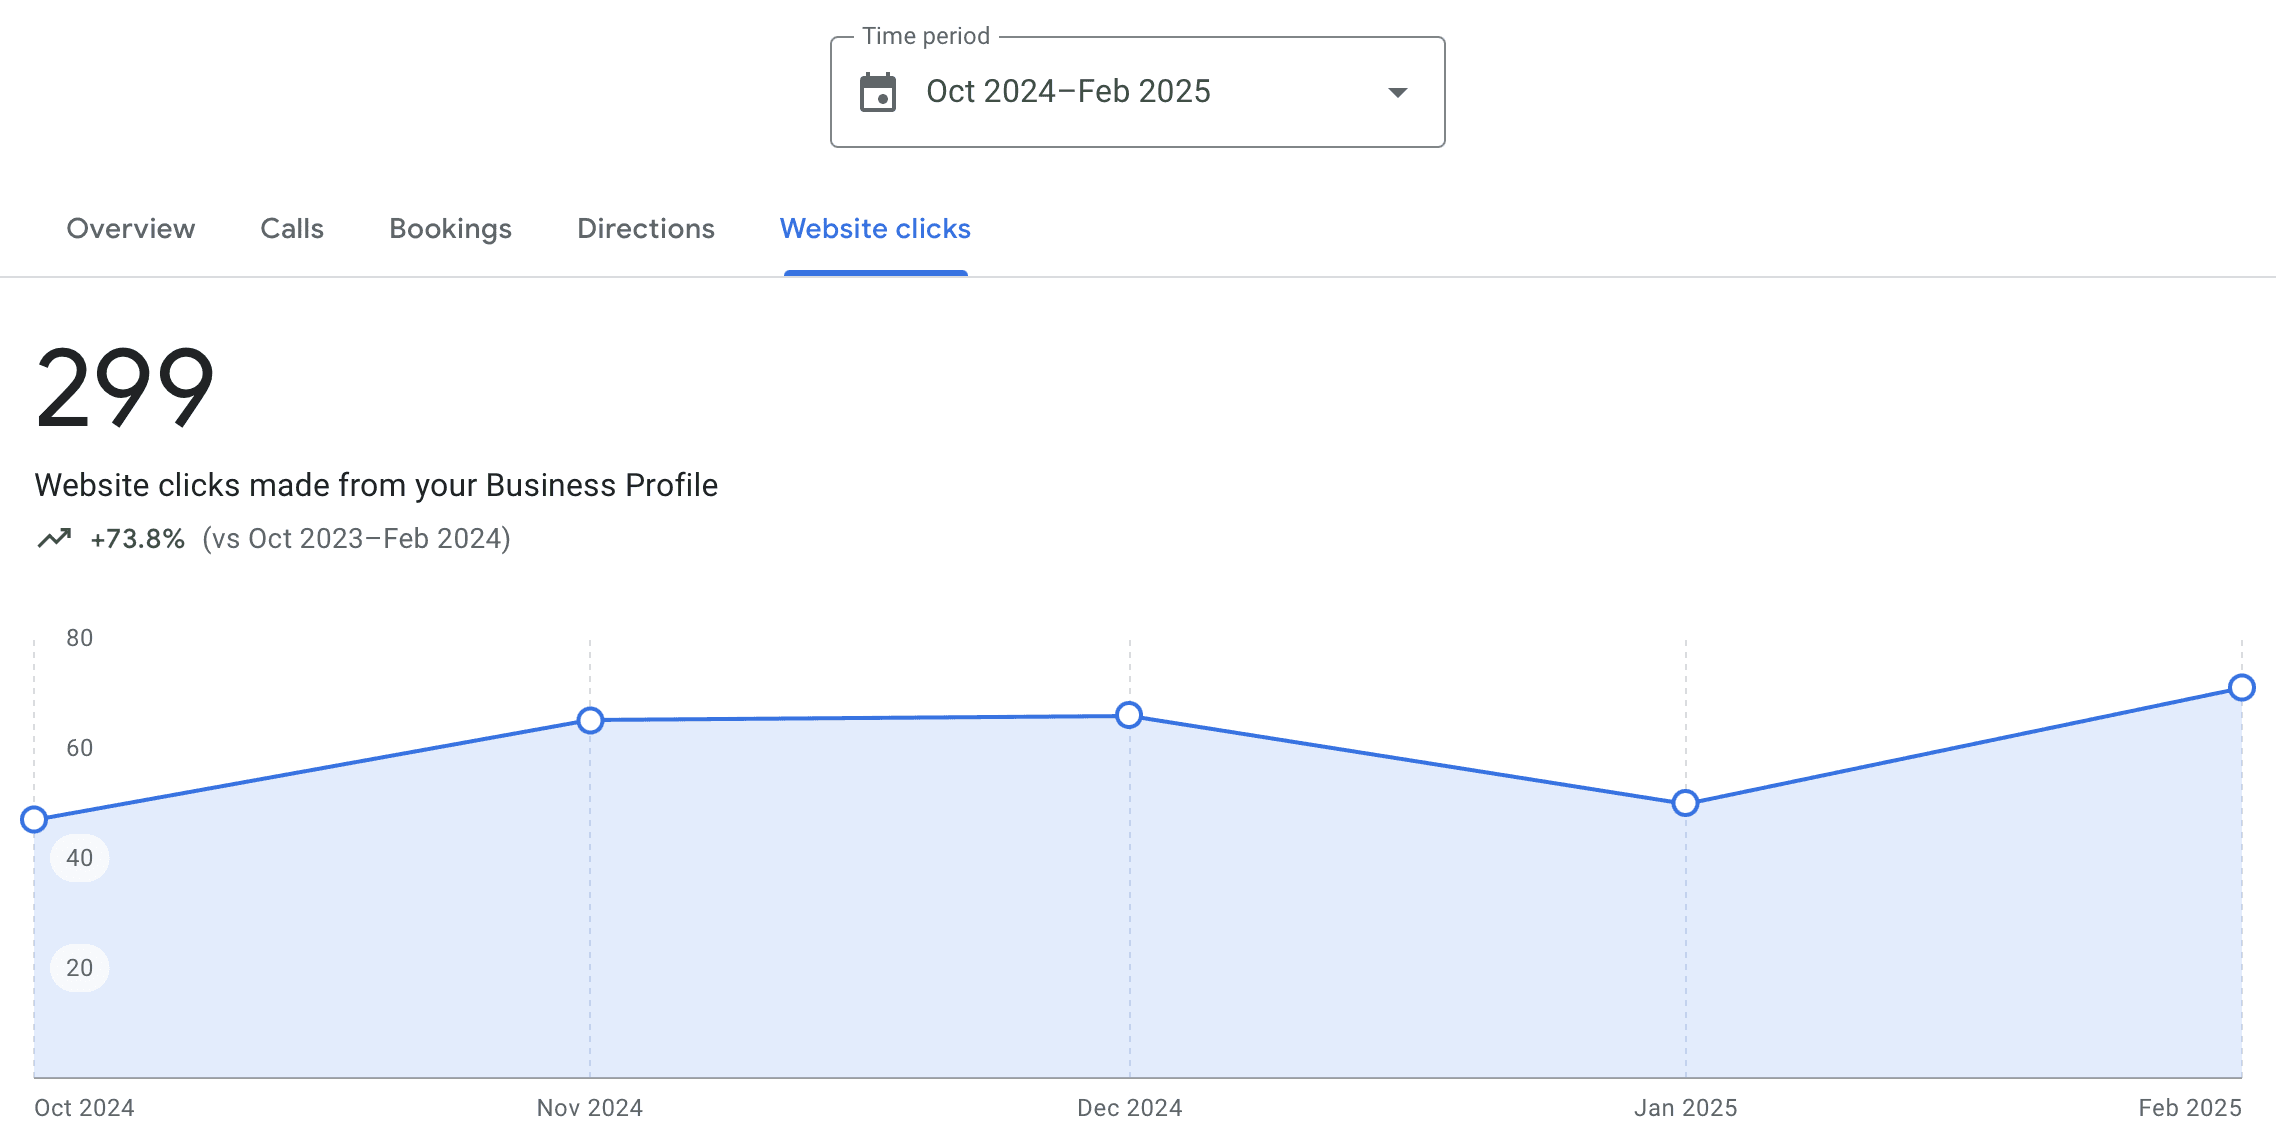Expand the Time period dropdown arrow
This screenshot has height=1140, width=2276.
point(1397,92)
